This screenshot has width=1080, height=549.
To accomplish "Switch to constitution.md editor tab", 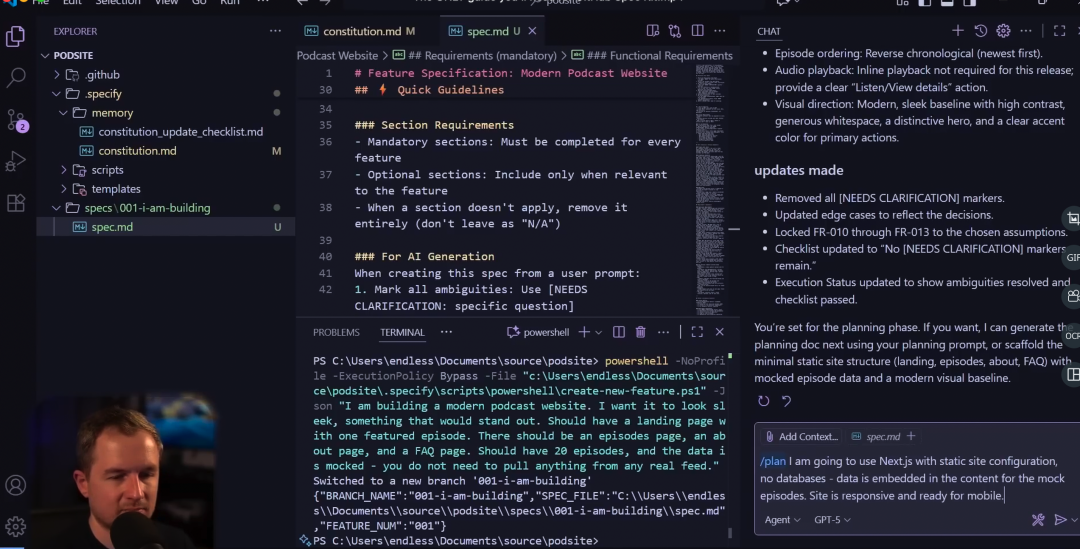I will coord(360,31).
